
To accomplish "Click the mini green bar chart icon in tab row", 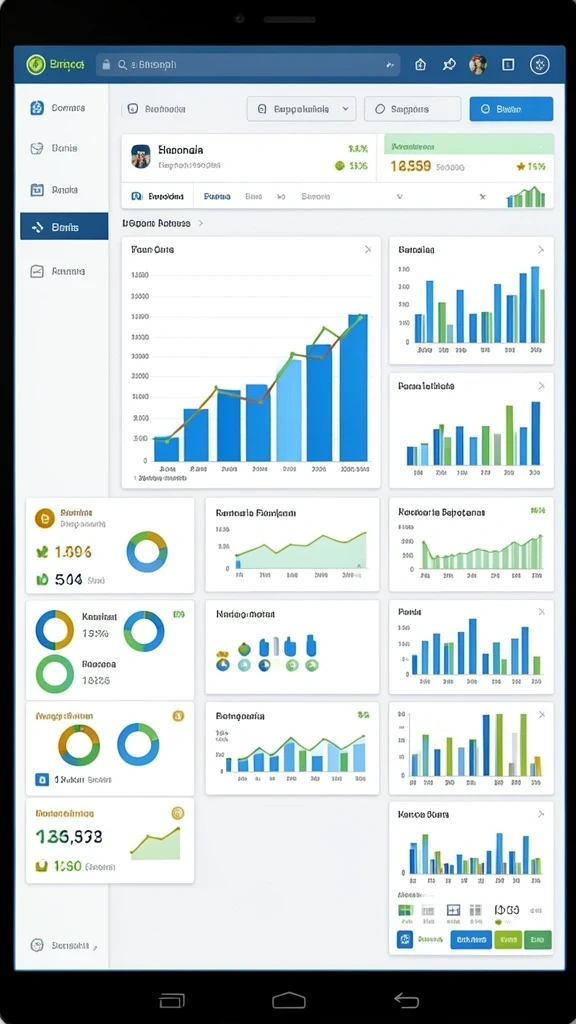I will pyautogui.click(x=526, y=197).
